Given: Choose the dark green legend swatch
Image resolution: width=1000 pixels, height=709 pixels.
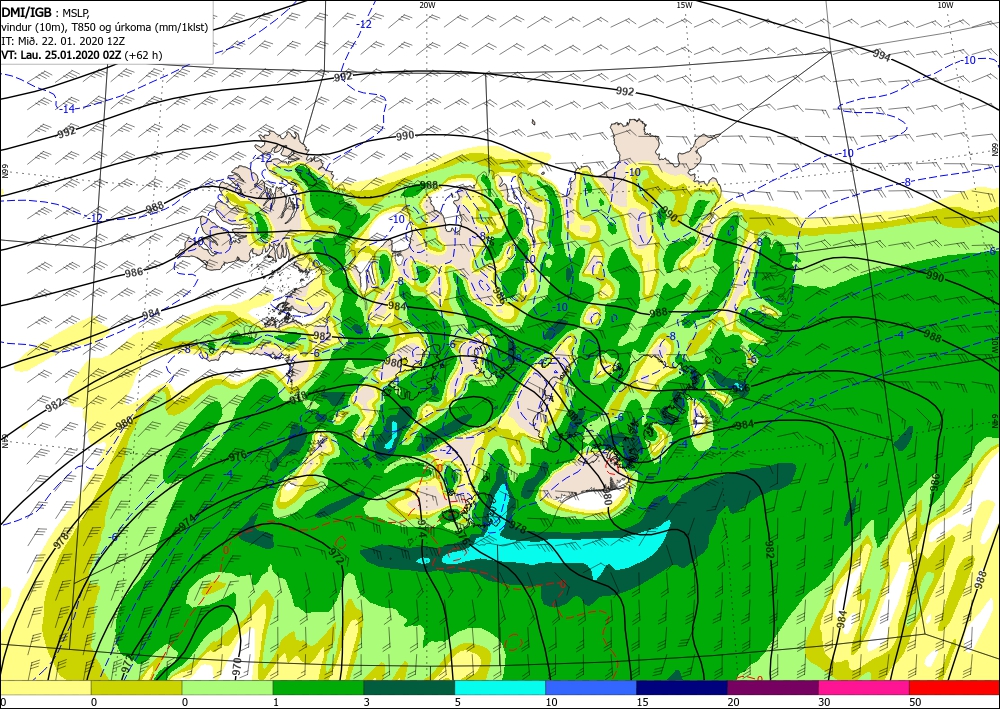Looking at the screenshot, I should (x=409, y=687).
